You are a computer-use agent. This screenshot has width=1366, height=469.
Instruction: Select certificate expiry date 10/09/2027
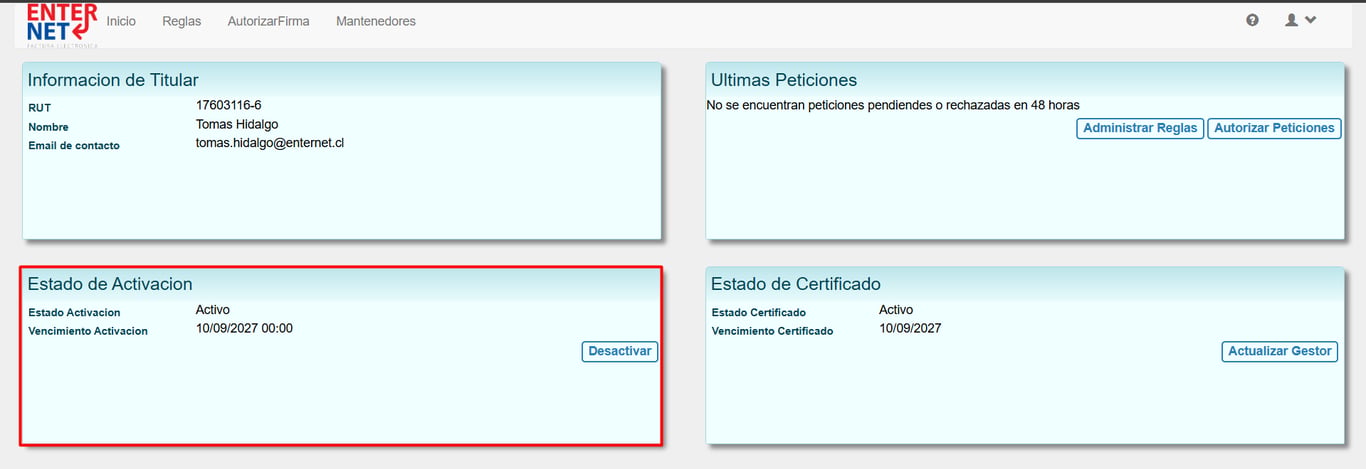[910, 328]
